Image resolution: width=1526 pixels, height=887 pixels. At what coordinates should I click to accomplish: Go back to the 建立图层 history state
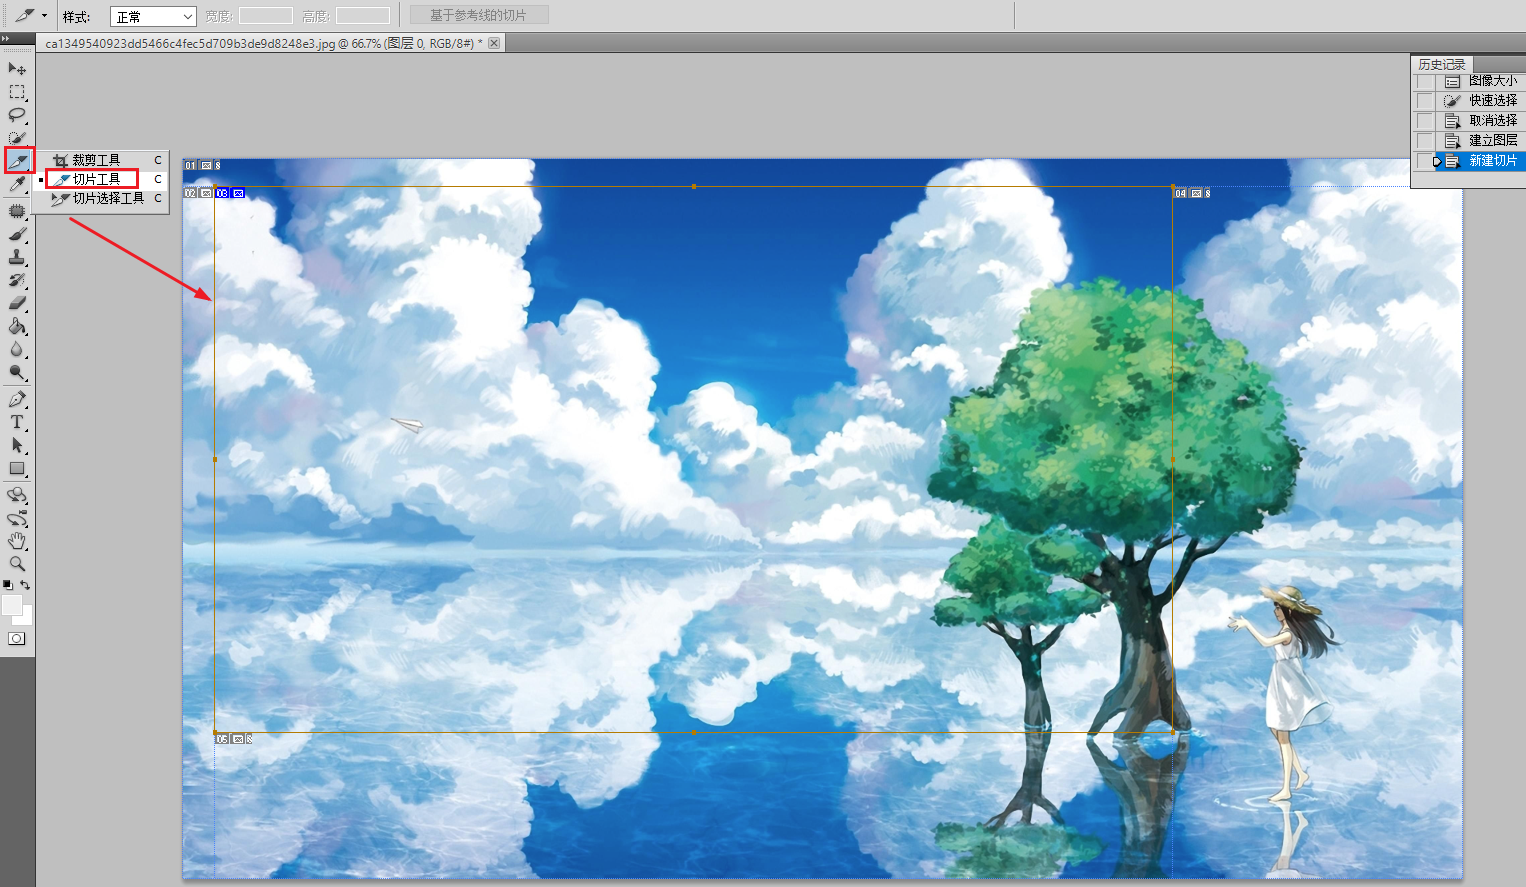pyautogui.click(x=1481, y=141)
